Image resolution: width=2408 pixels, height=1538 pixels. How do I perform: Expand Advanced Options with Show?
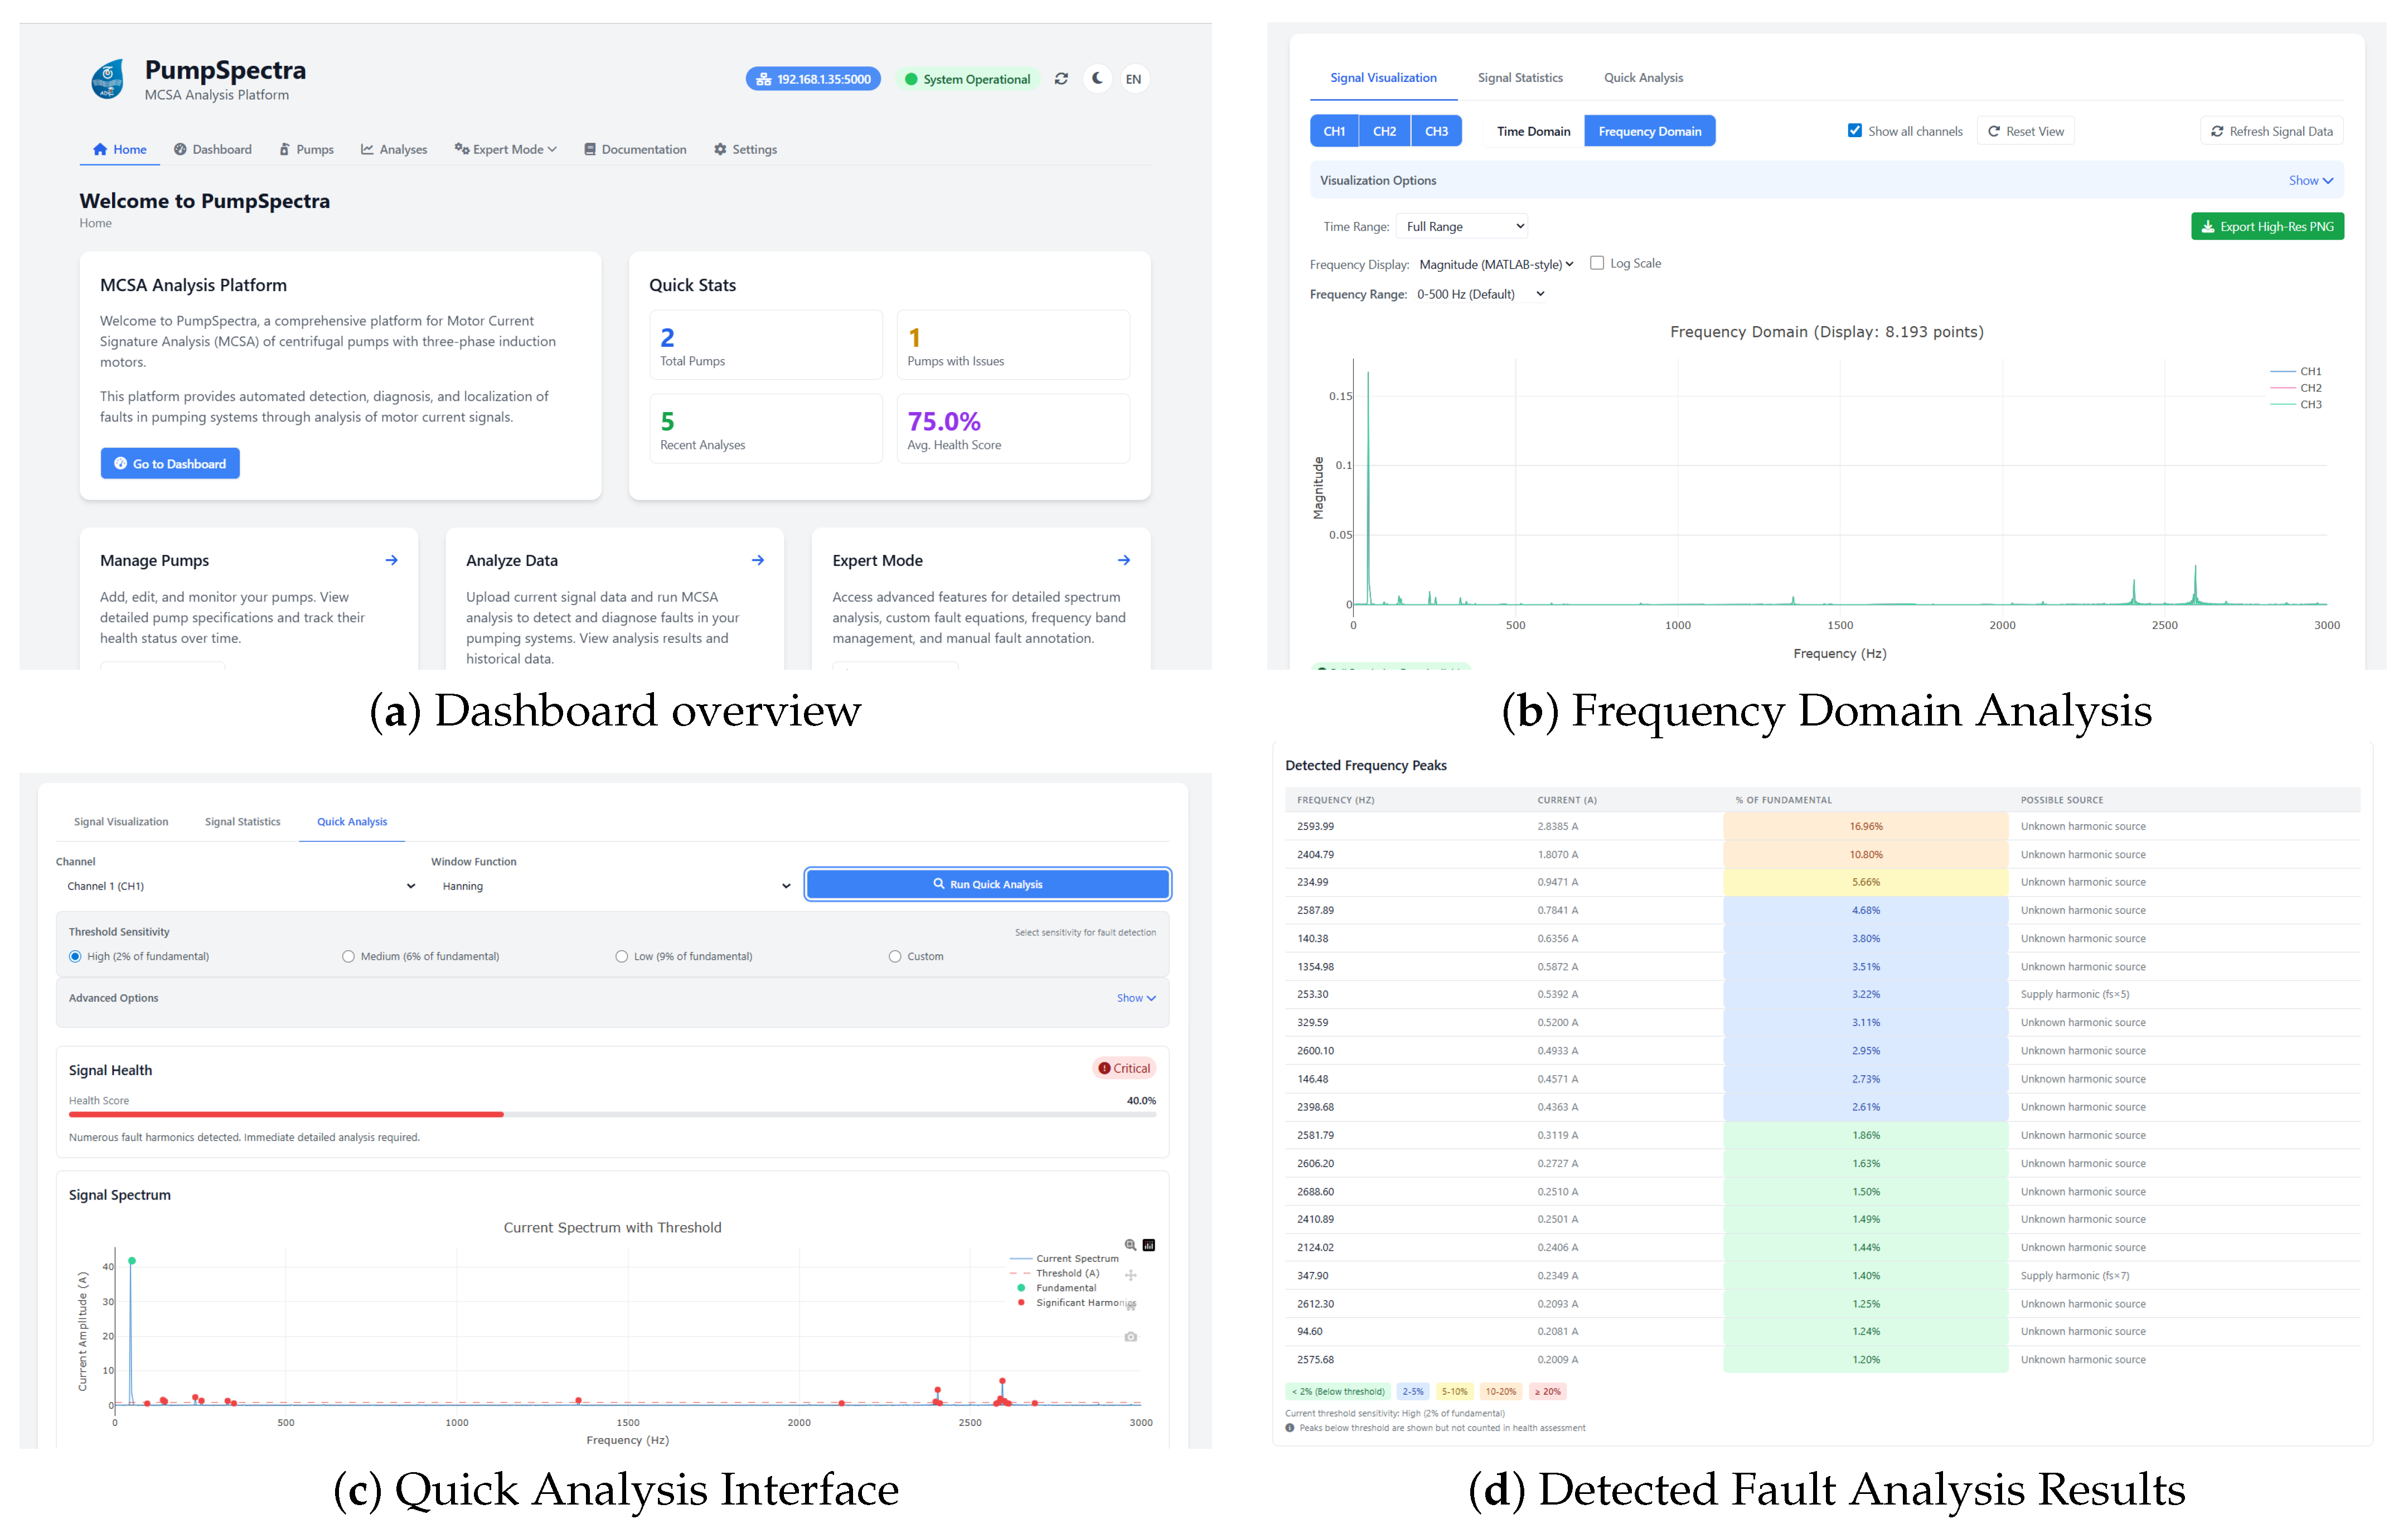point(1136,998)
